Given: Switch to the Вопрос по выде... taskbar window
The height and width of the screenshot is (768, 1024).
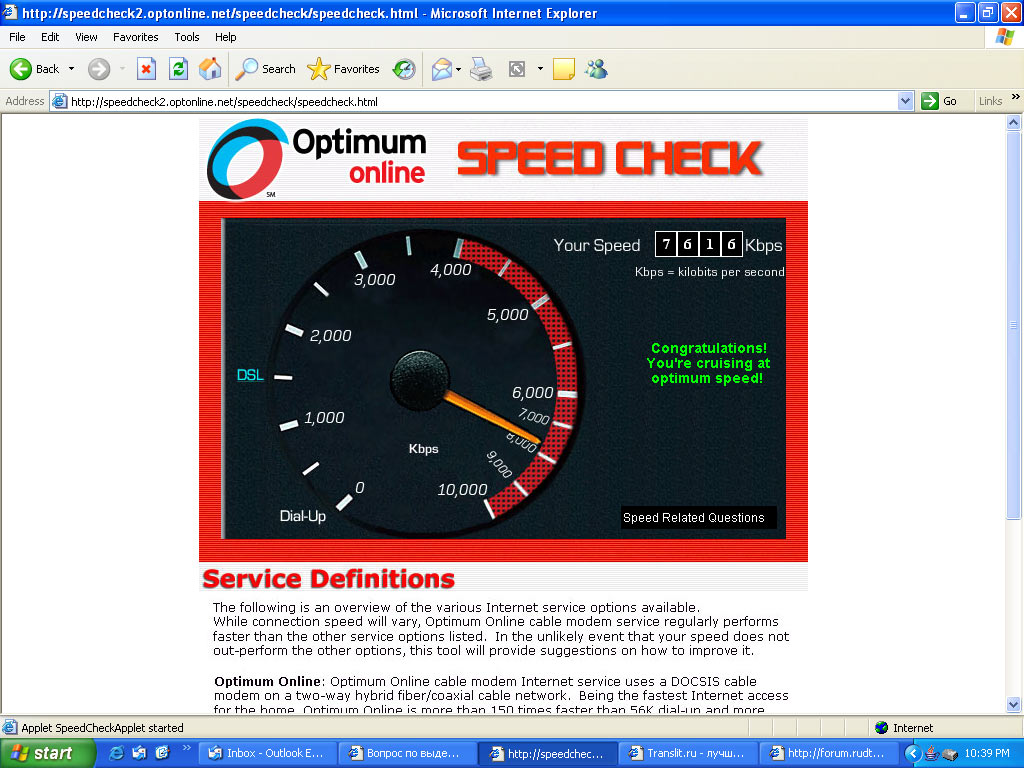Looking at the screenshot, I should coord(407,753).
